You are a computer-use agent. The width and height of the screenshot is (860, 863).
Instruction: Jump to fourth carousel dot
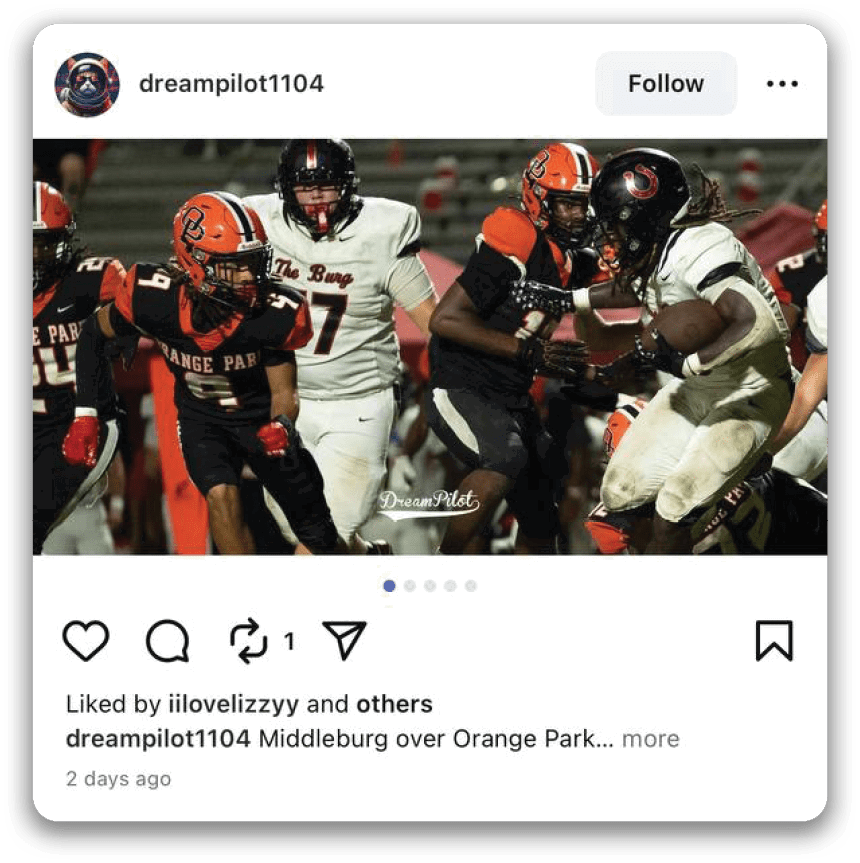coord(450,586)
